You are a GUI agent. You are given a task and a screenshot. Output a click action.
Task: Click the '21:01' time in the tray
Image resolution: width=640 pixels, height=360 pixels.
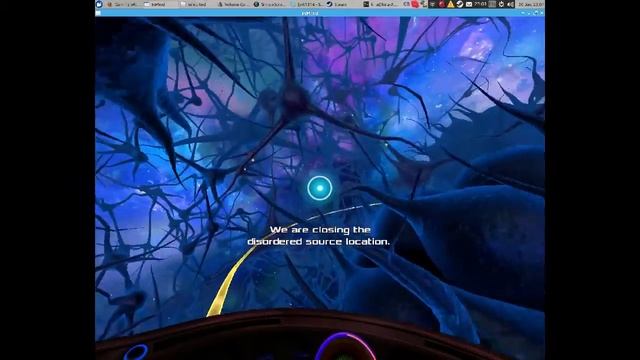[x=480, y=4]
